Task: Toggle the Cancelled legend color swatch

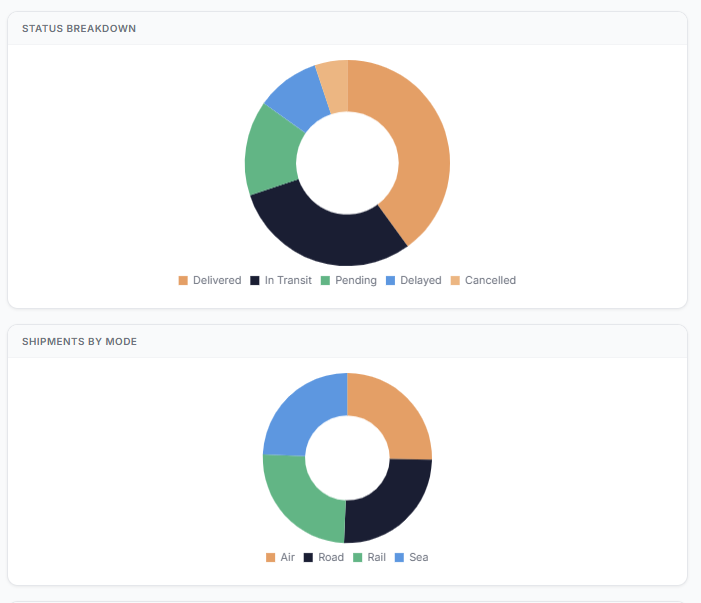Action: pos(455,280)
